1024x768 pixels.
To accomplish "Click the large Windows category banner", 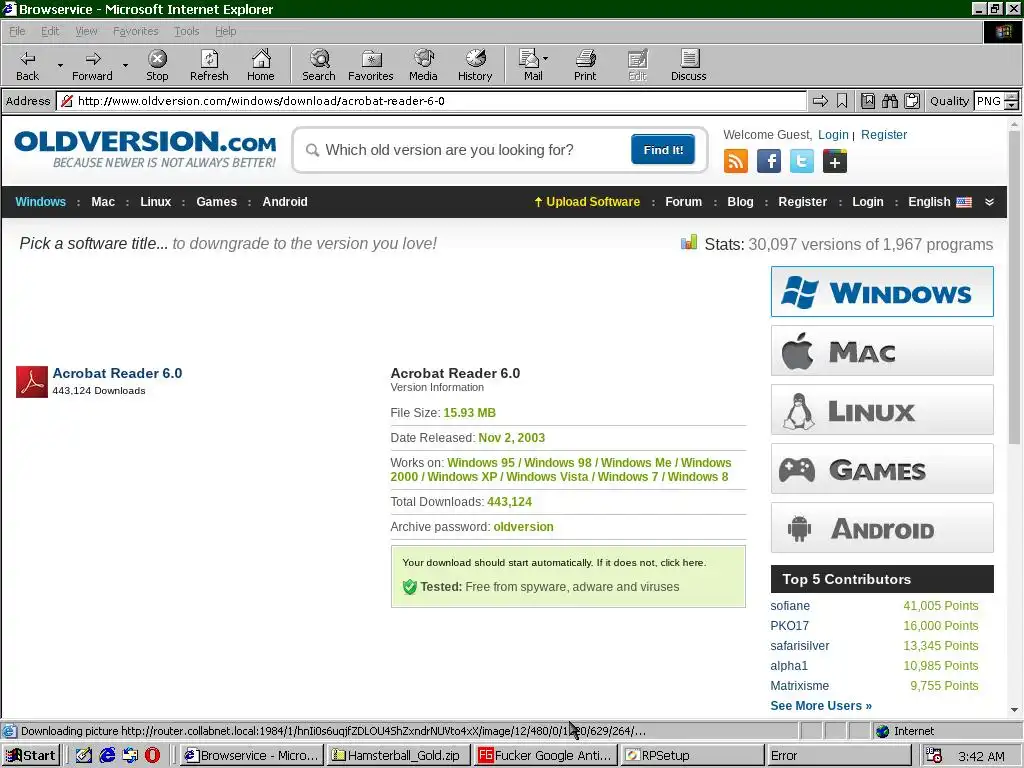I will pos(882,291).
